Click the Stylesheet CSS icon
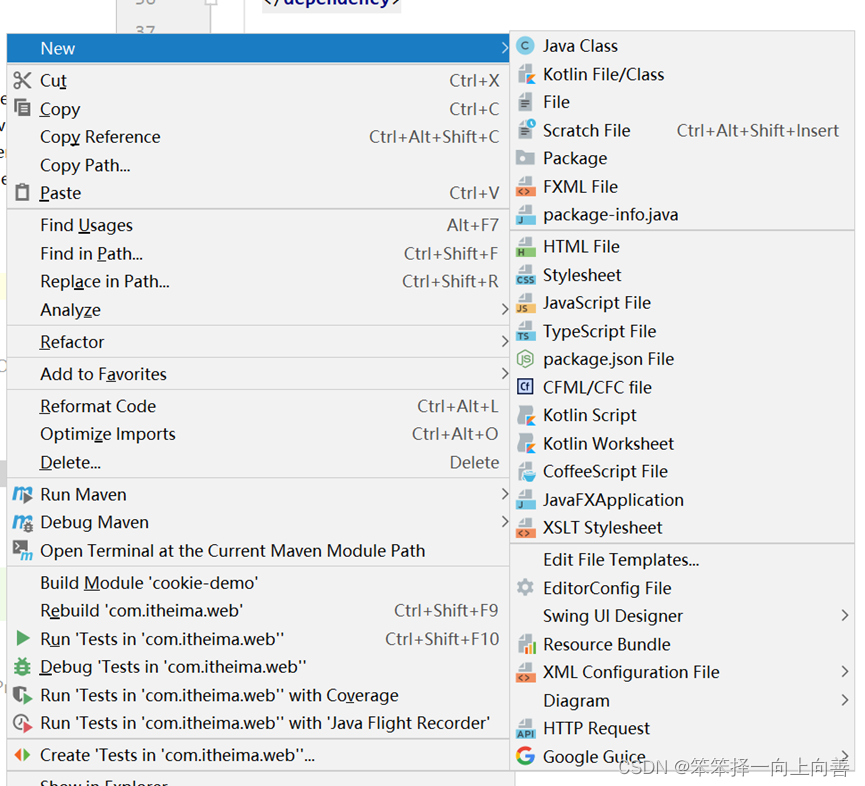Viewport: 865px width, 786px height. (526, 275)
